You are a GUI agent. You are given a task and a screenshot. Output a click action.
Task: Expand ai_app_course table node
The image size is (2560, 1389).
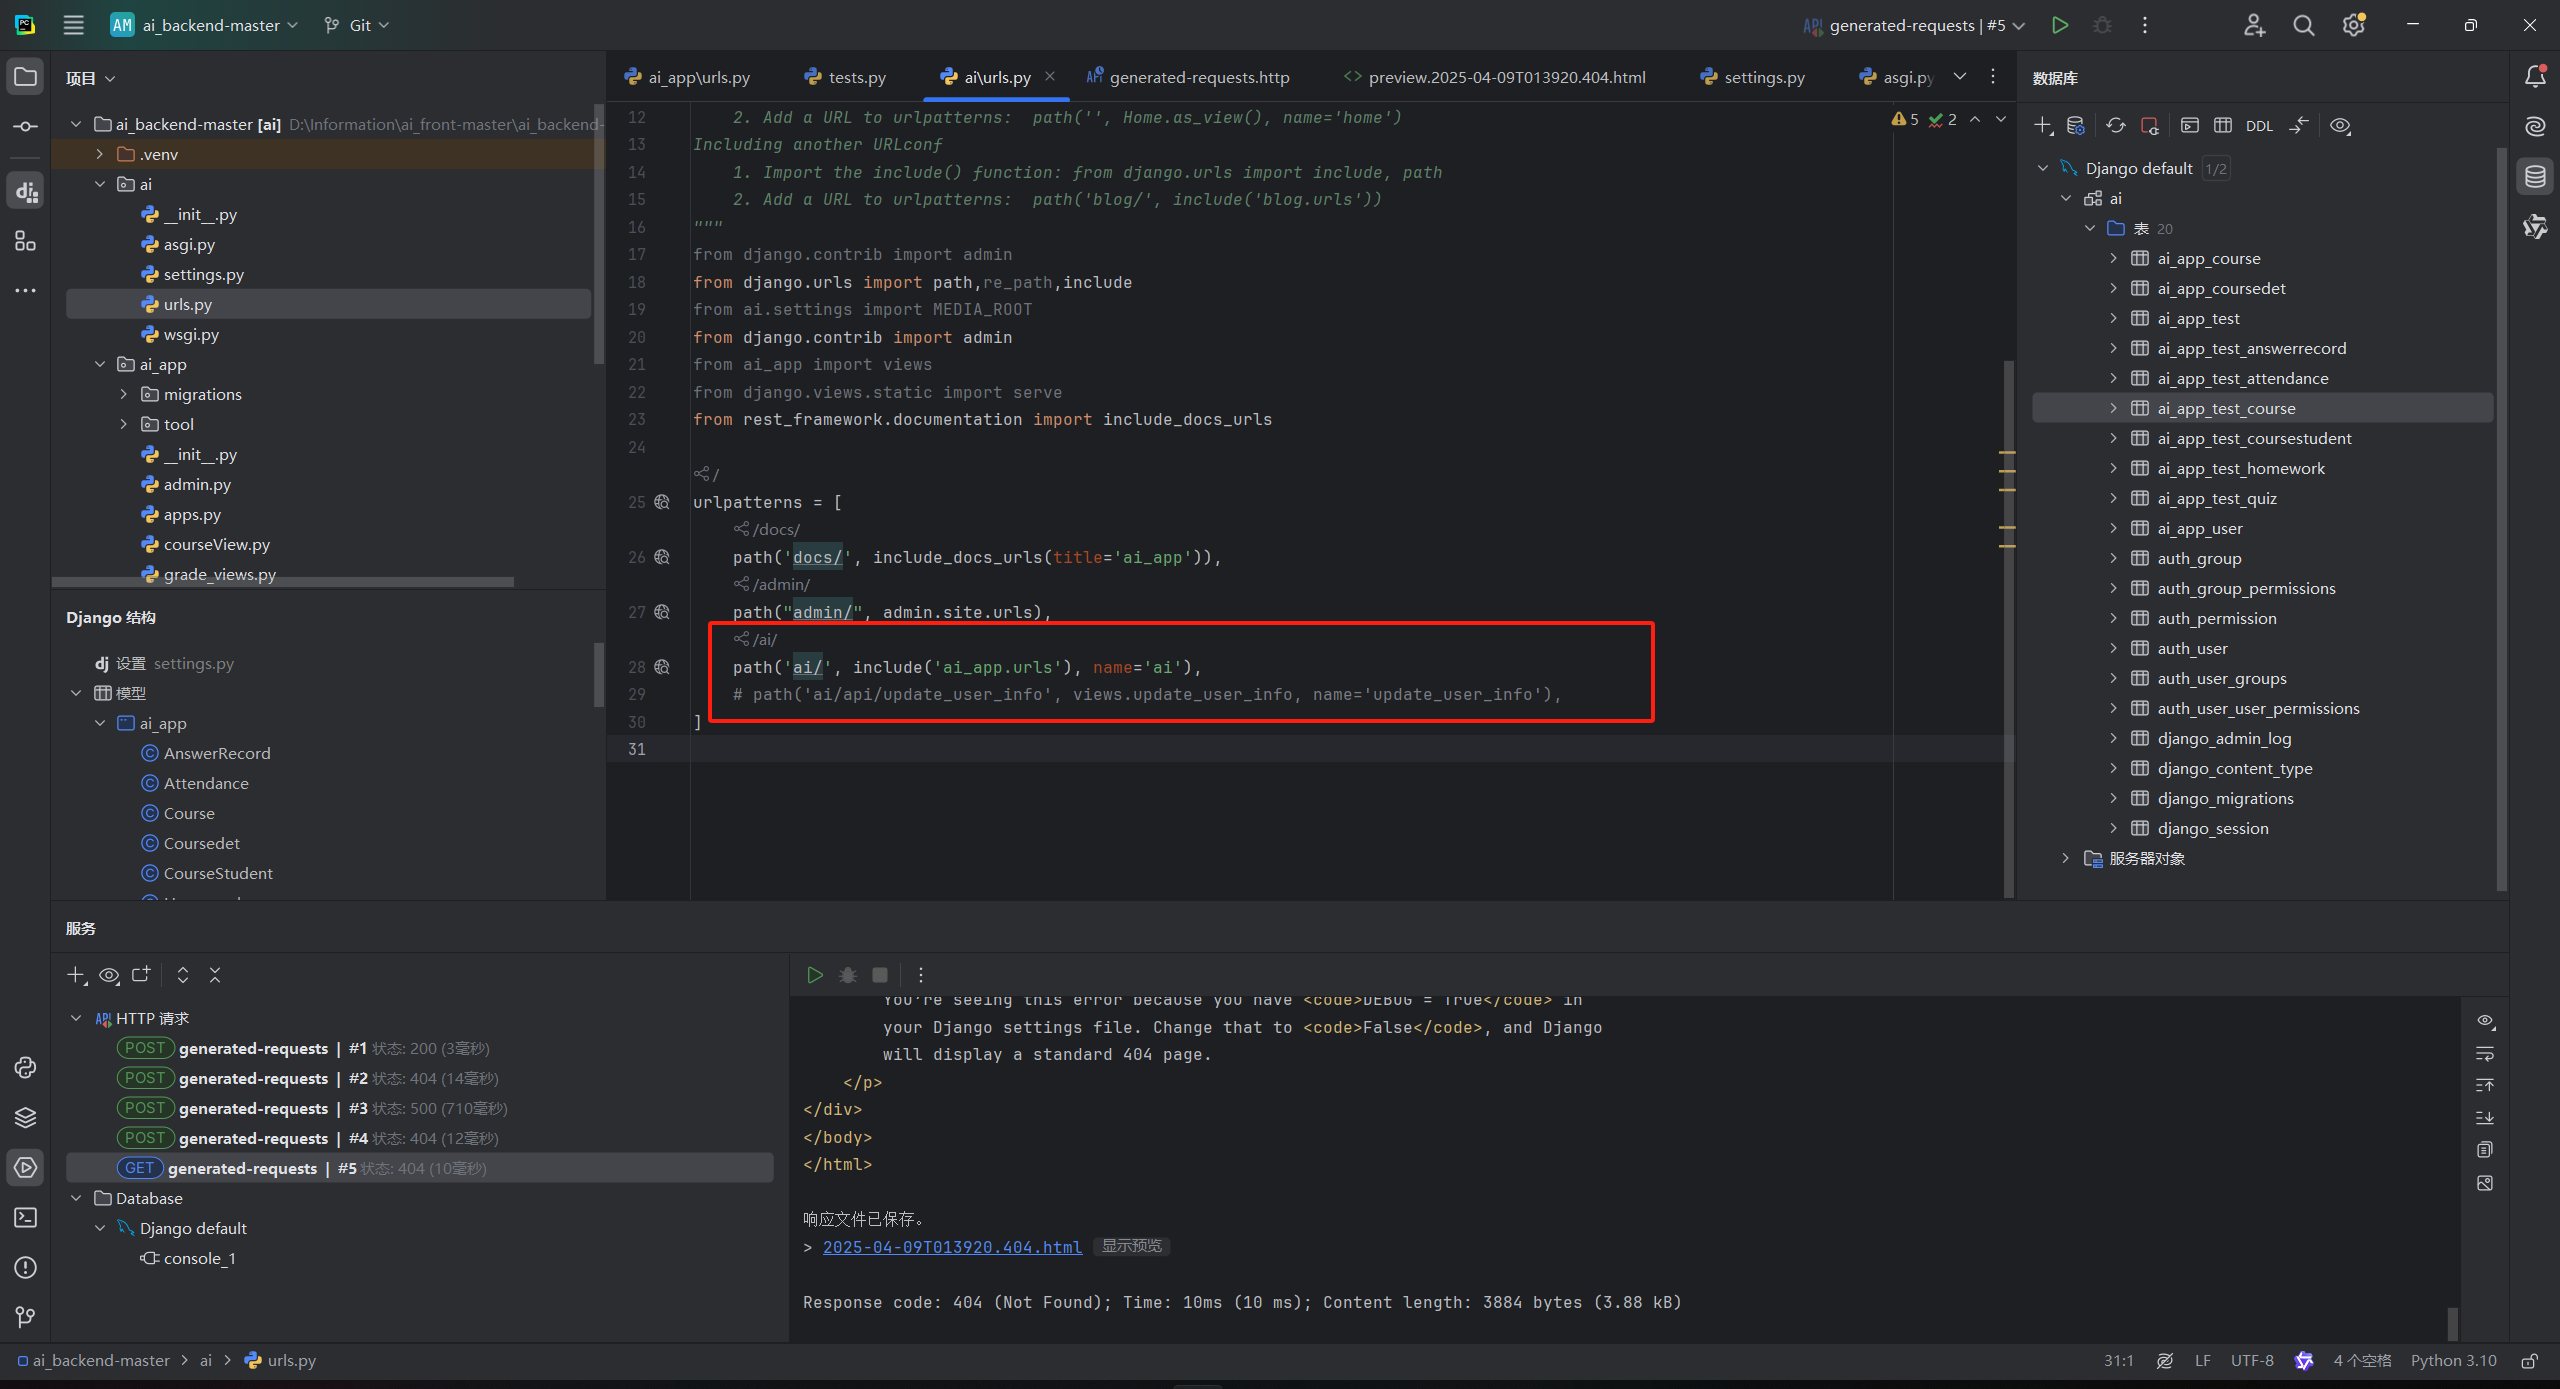click(x=2113, y=258)
